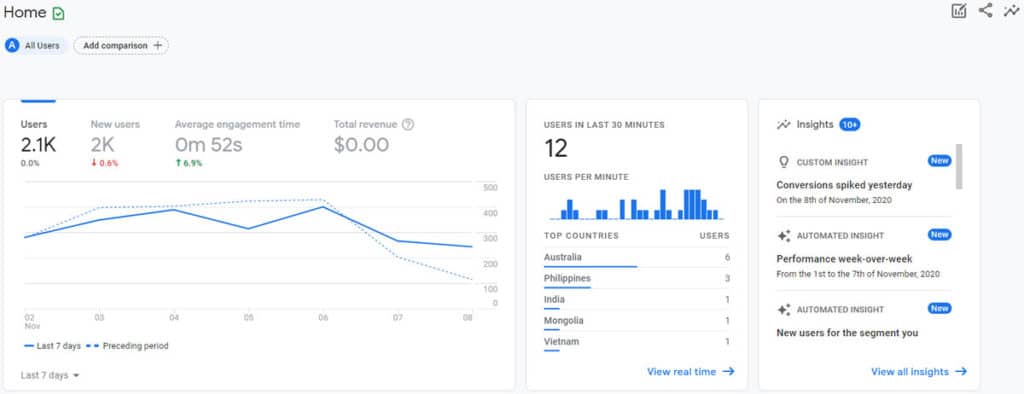
Task: Click the Preceding period legend entry
Action: pyautogui.click(x=127, y=346)
